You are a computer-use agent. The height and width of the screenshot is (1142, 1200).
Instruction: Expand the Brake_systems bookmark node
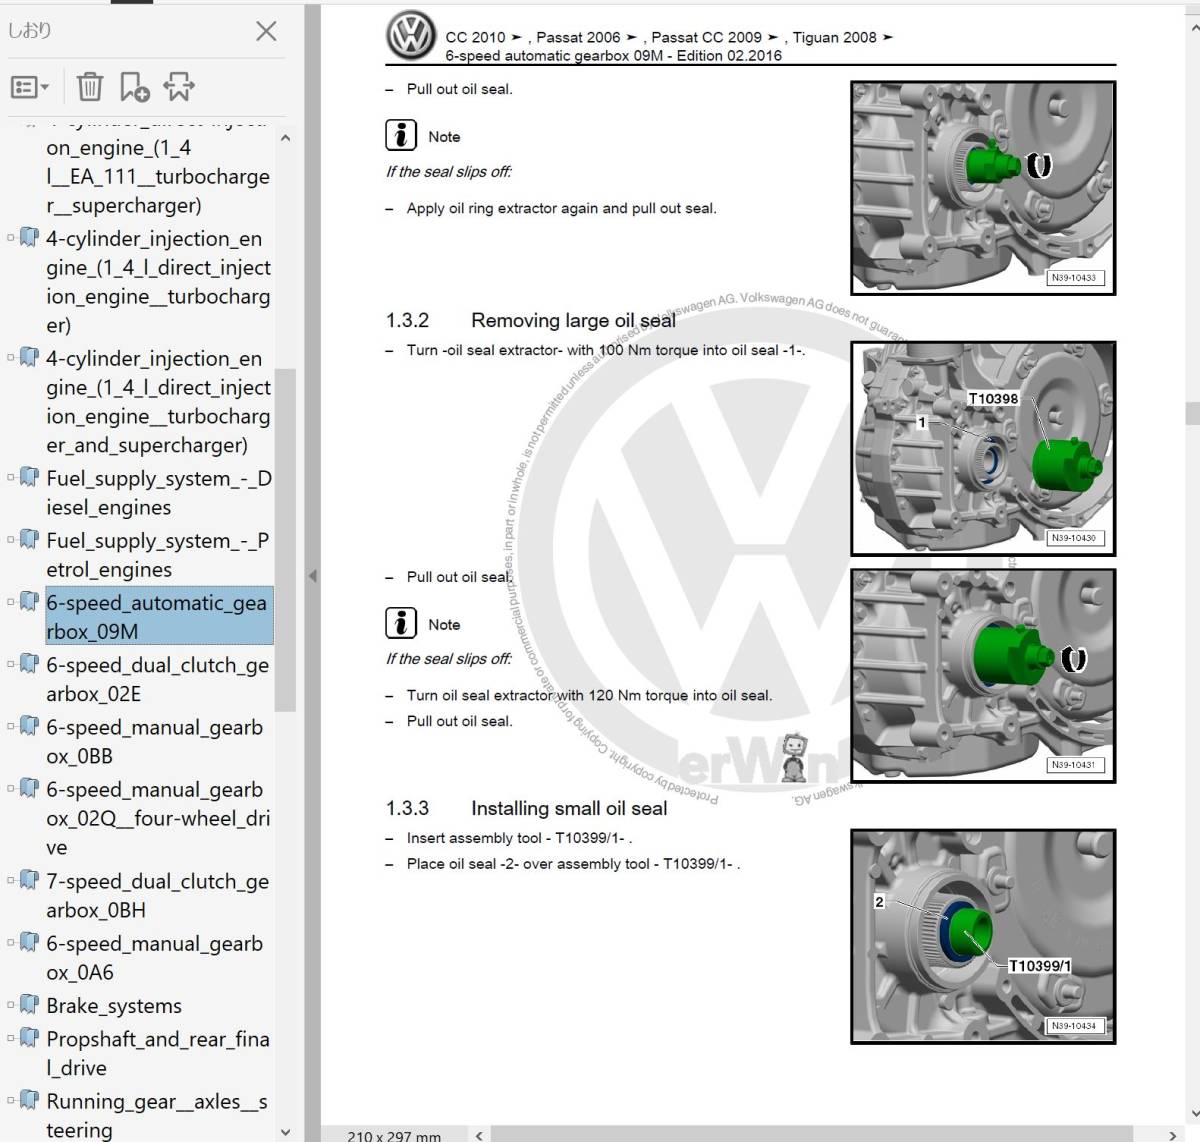coord(11,1004)
